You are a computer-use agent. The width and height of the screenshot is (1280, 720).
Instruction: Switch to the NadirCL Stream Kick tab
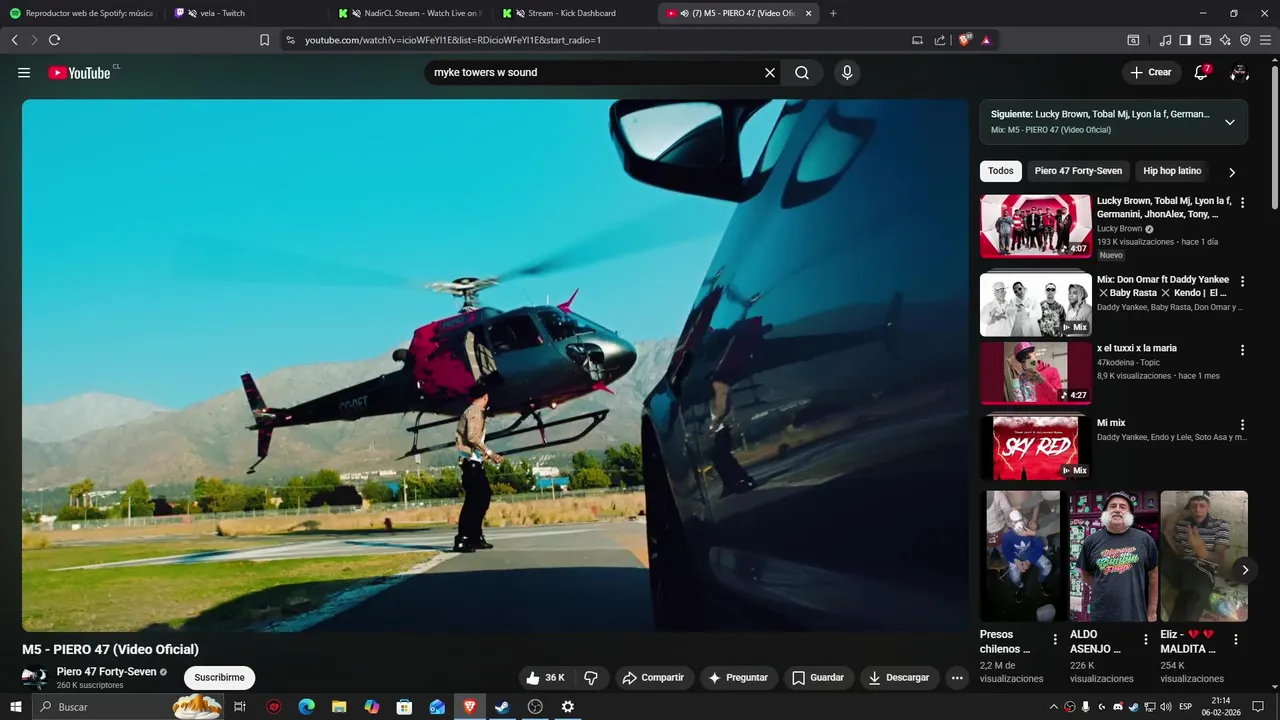(x=410, y=13)
